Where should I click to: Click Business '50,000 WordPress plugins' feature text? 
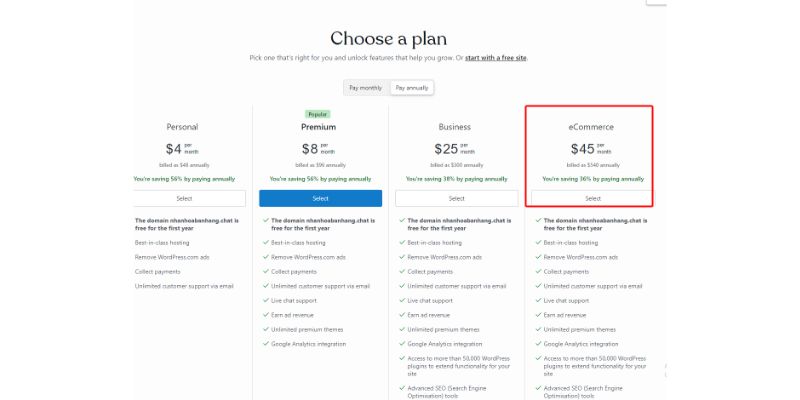[x=459, y=366]
